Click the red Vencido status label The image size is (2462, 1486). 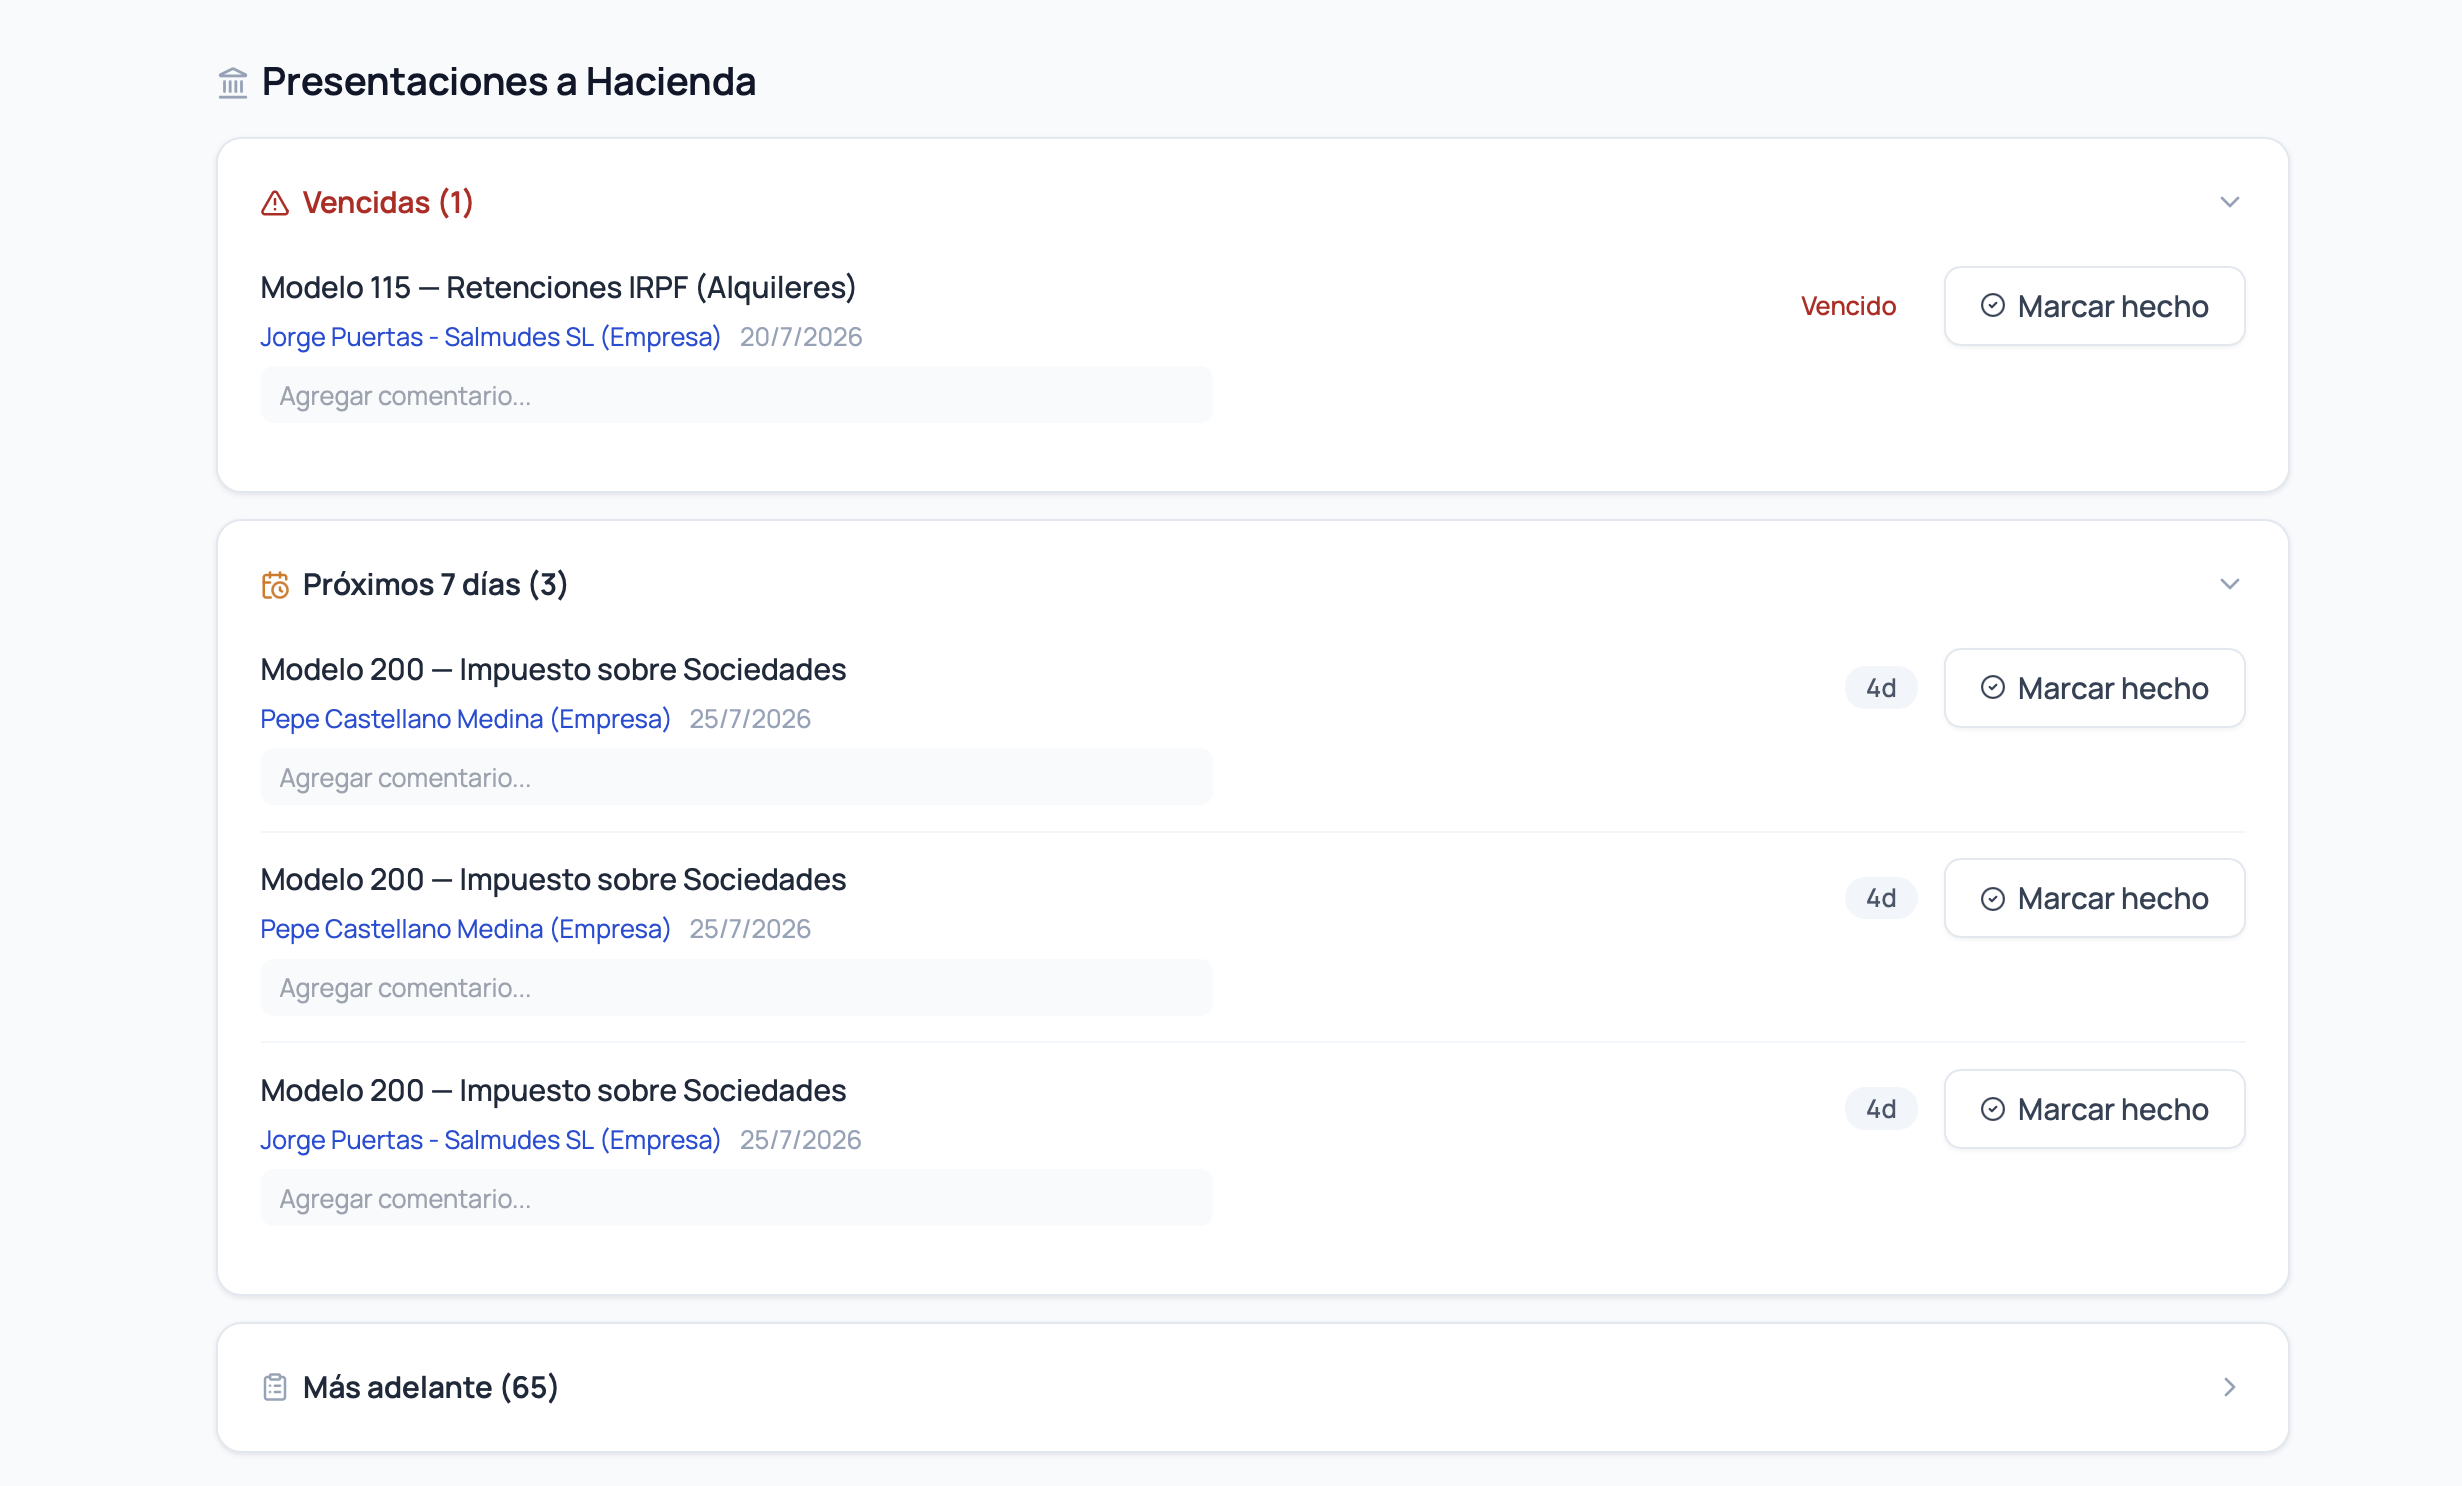pyautogui.click(x=1848, y=306)
